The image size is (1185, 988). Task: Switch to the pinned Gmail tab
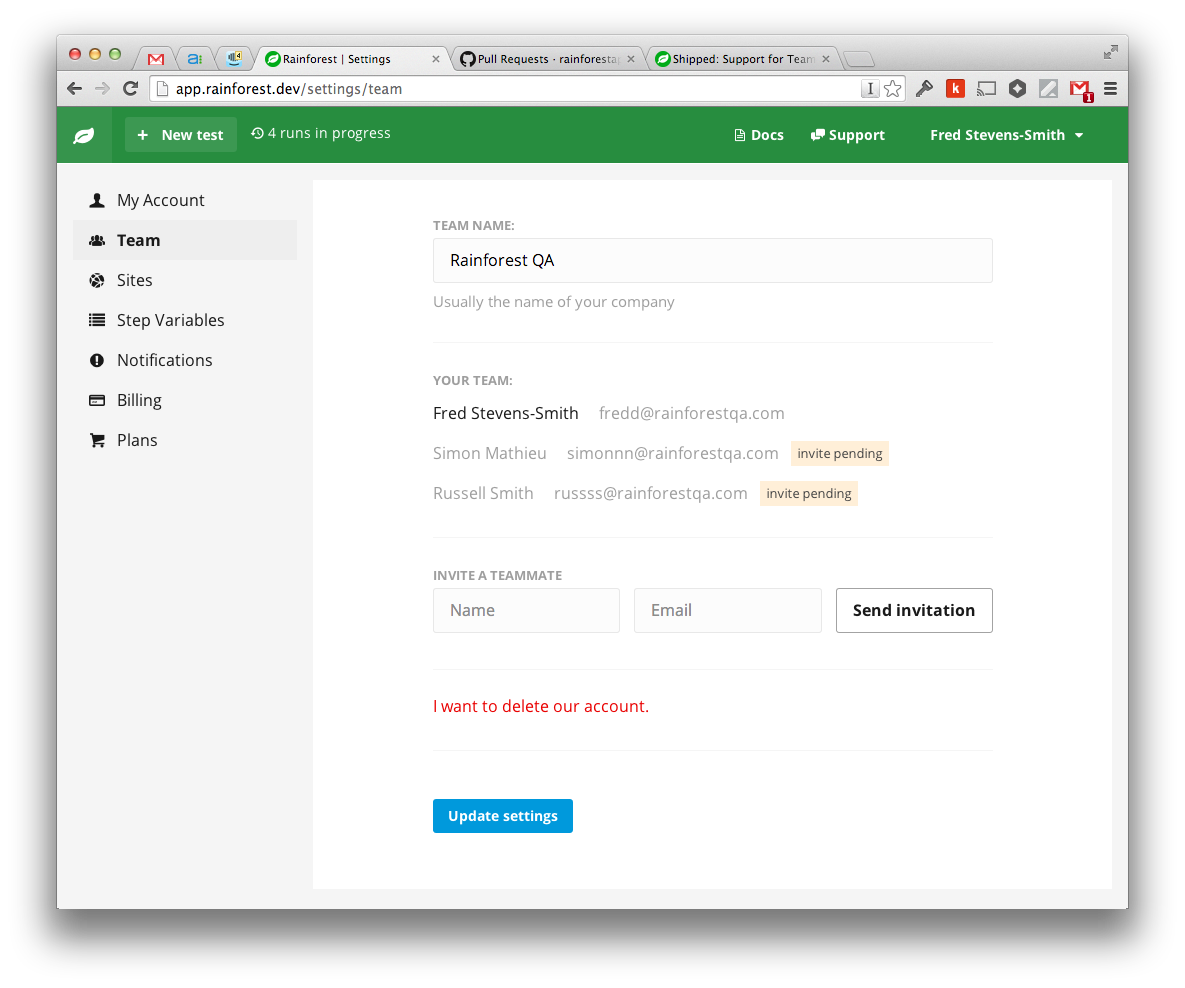(x=156, y=58)
